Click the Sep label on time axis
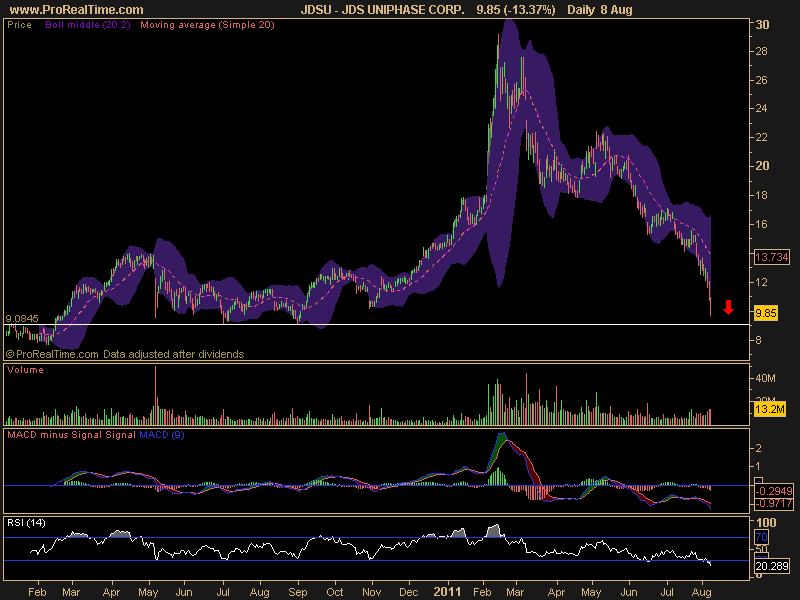 (x=298, y=592)
